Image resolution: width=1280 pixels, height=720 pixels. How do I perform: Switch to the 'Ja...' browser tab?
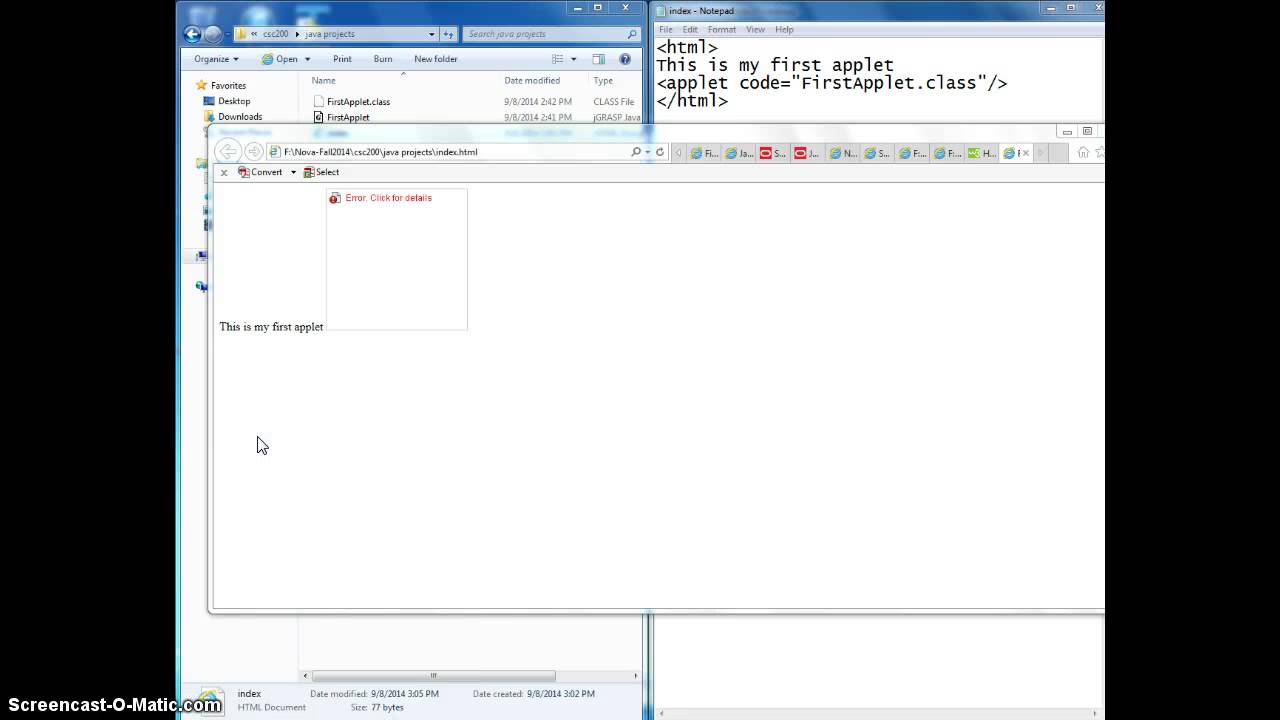click(739, 153)
